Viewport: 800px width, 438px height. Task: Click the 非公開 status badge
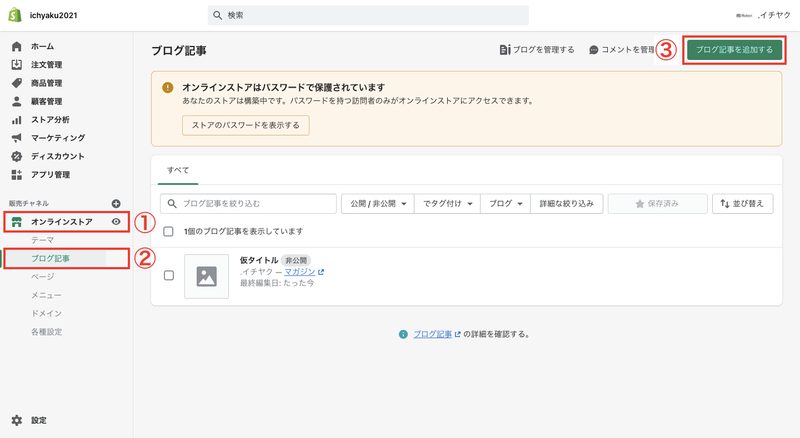(296, 261)
